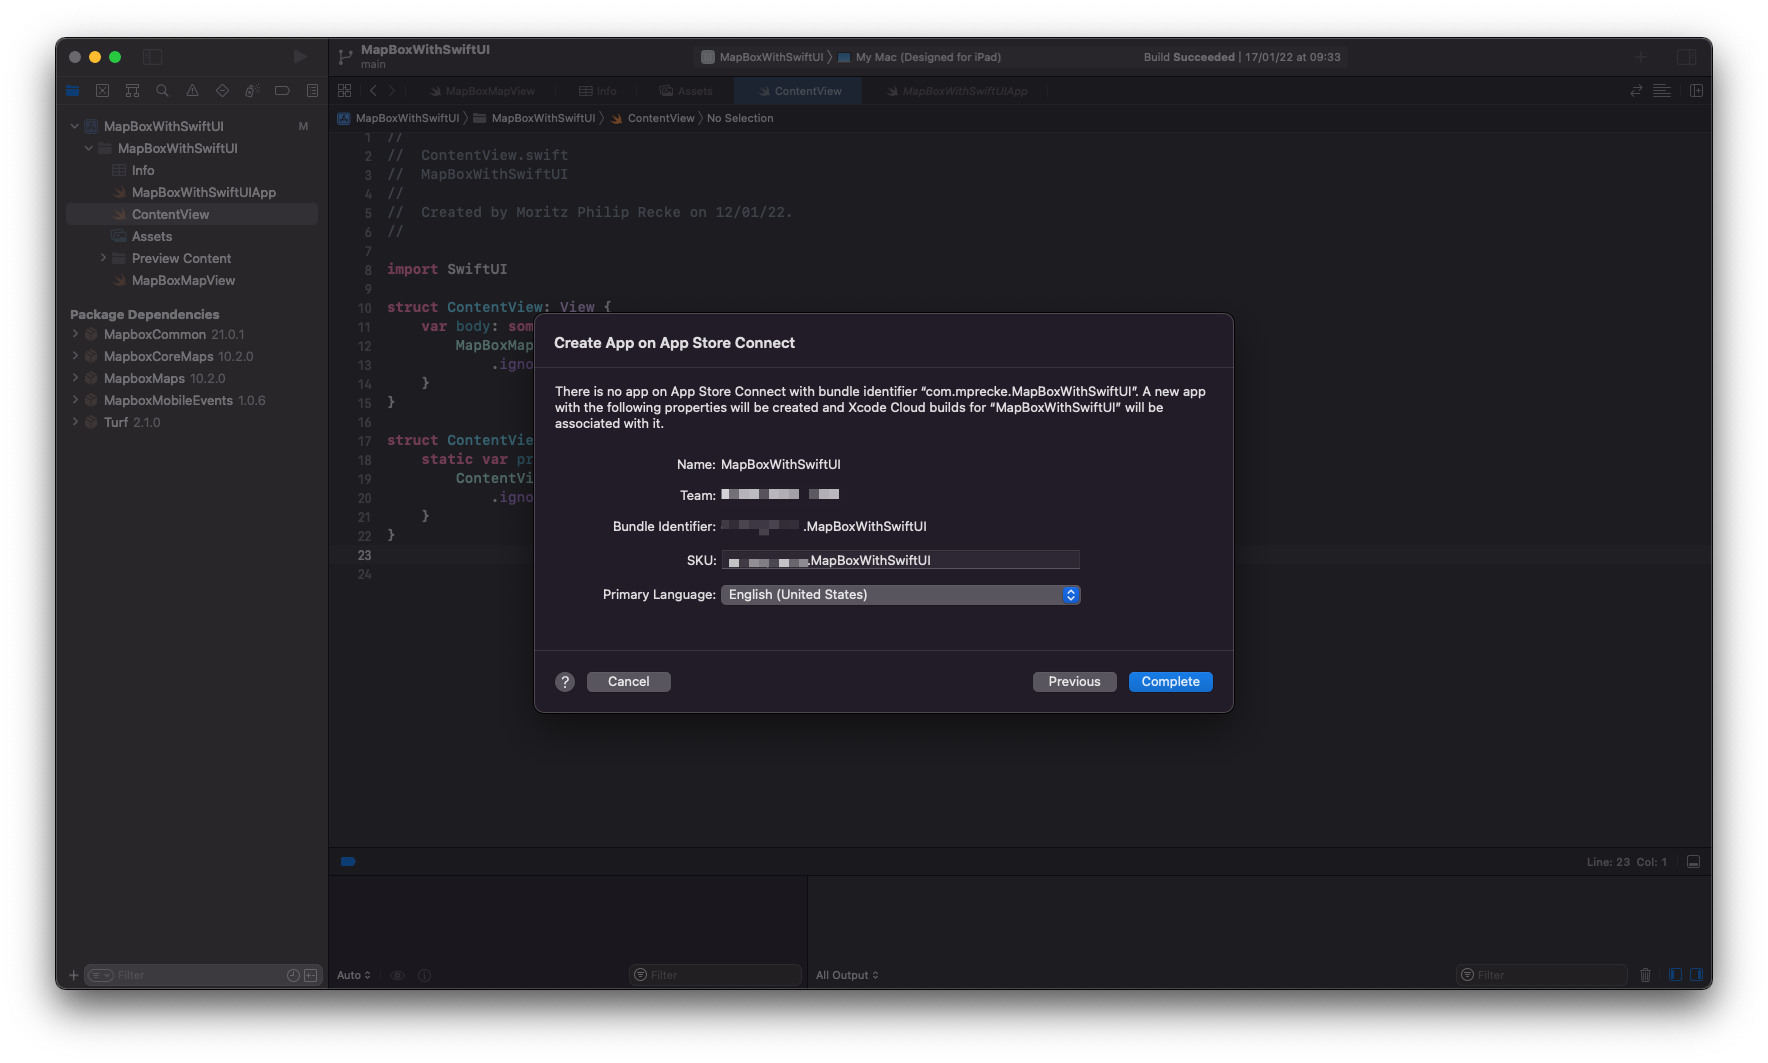The width and height of the screenshot is (1768, 1063).
Task: Open the Symbol navigator
Action: 132,91
